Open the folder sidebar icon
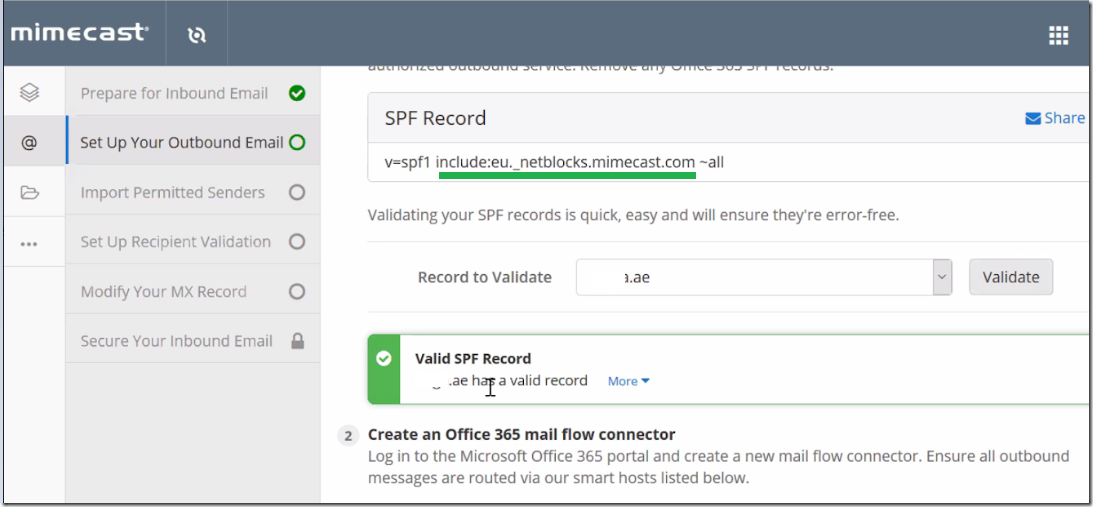Image resolution: width=1093 pixels, height=507 pixels. [x=29, y=192]
